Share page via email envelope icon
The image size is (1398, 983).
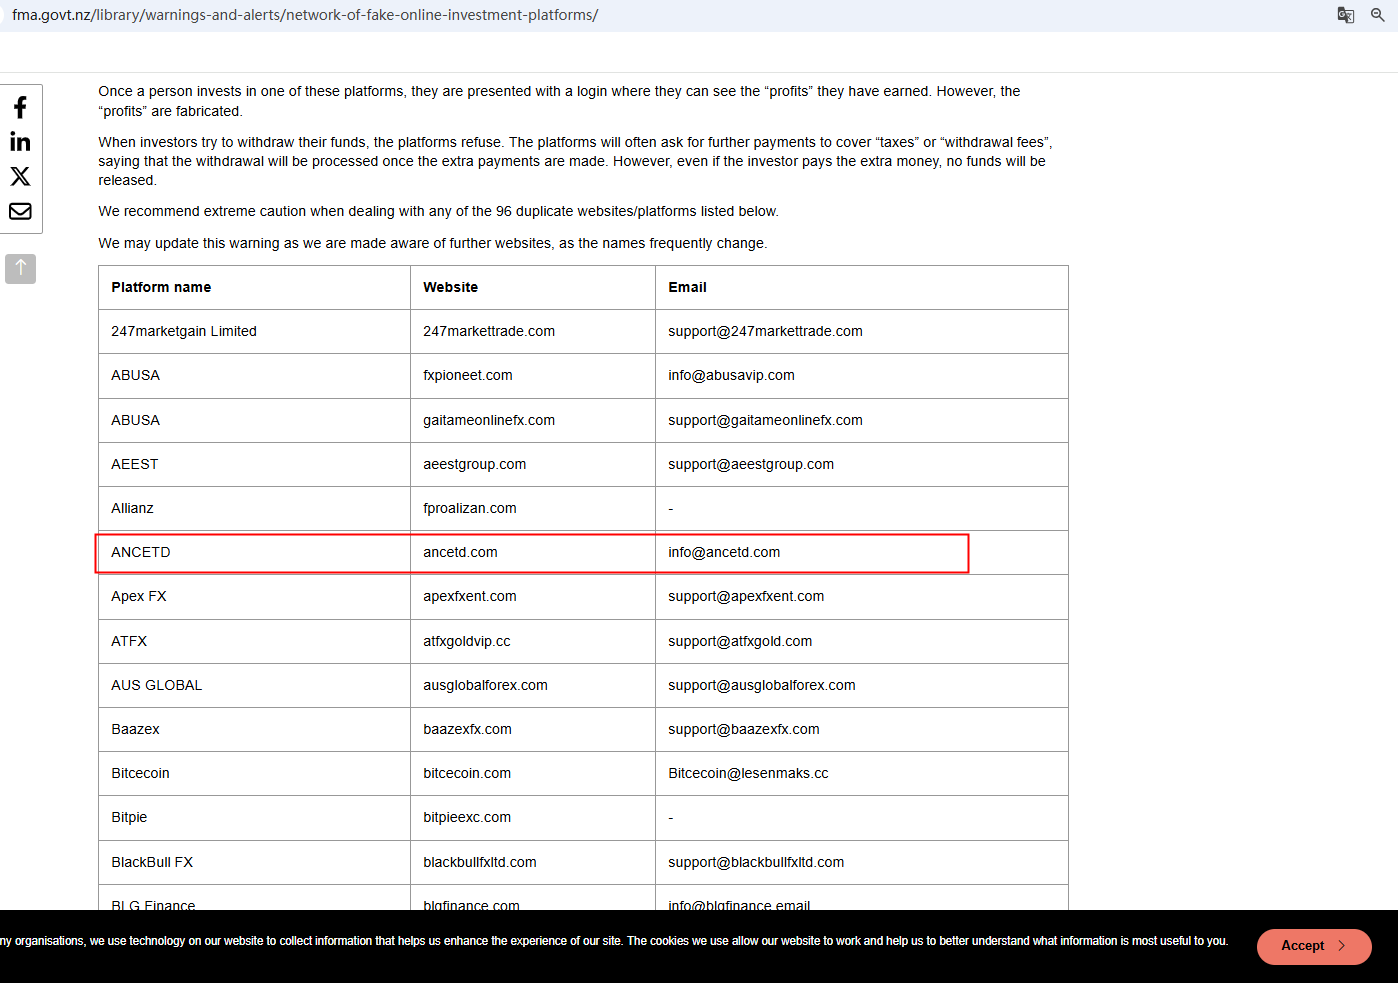pos(20,211)
